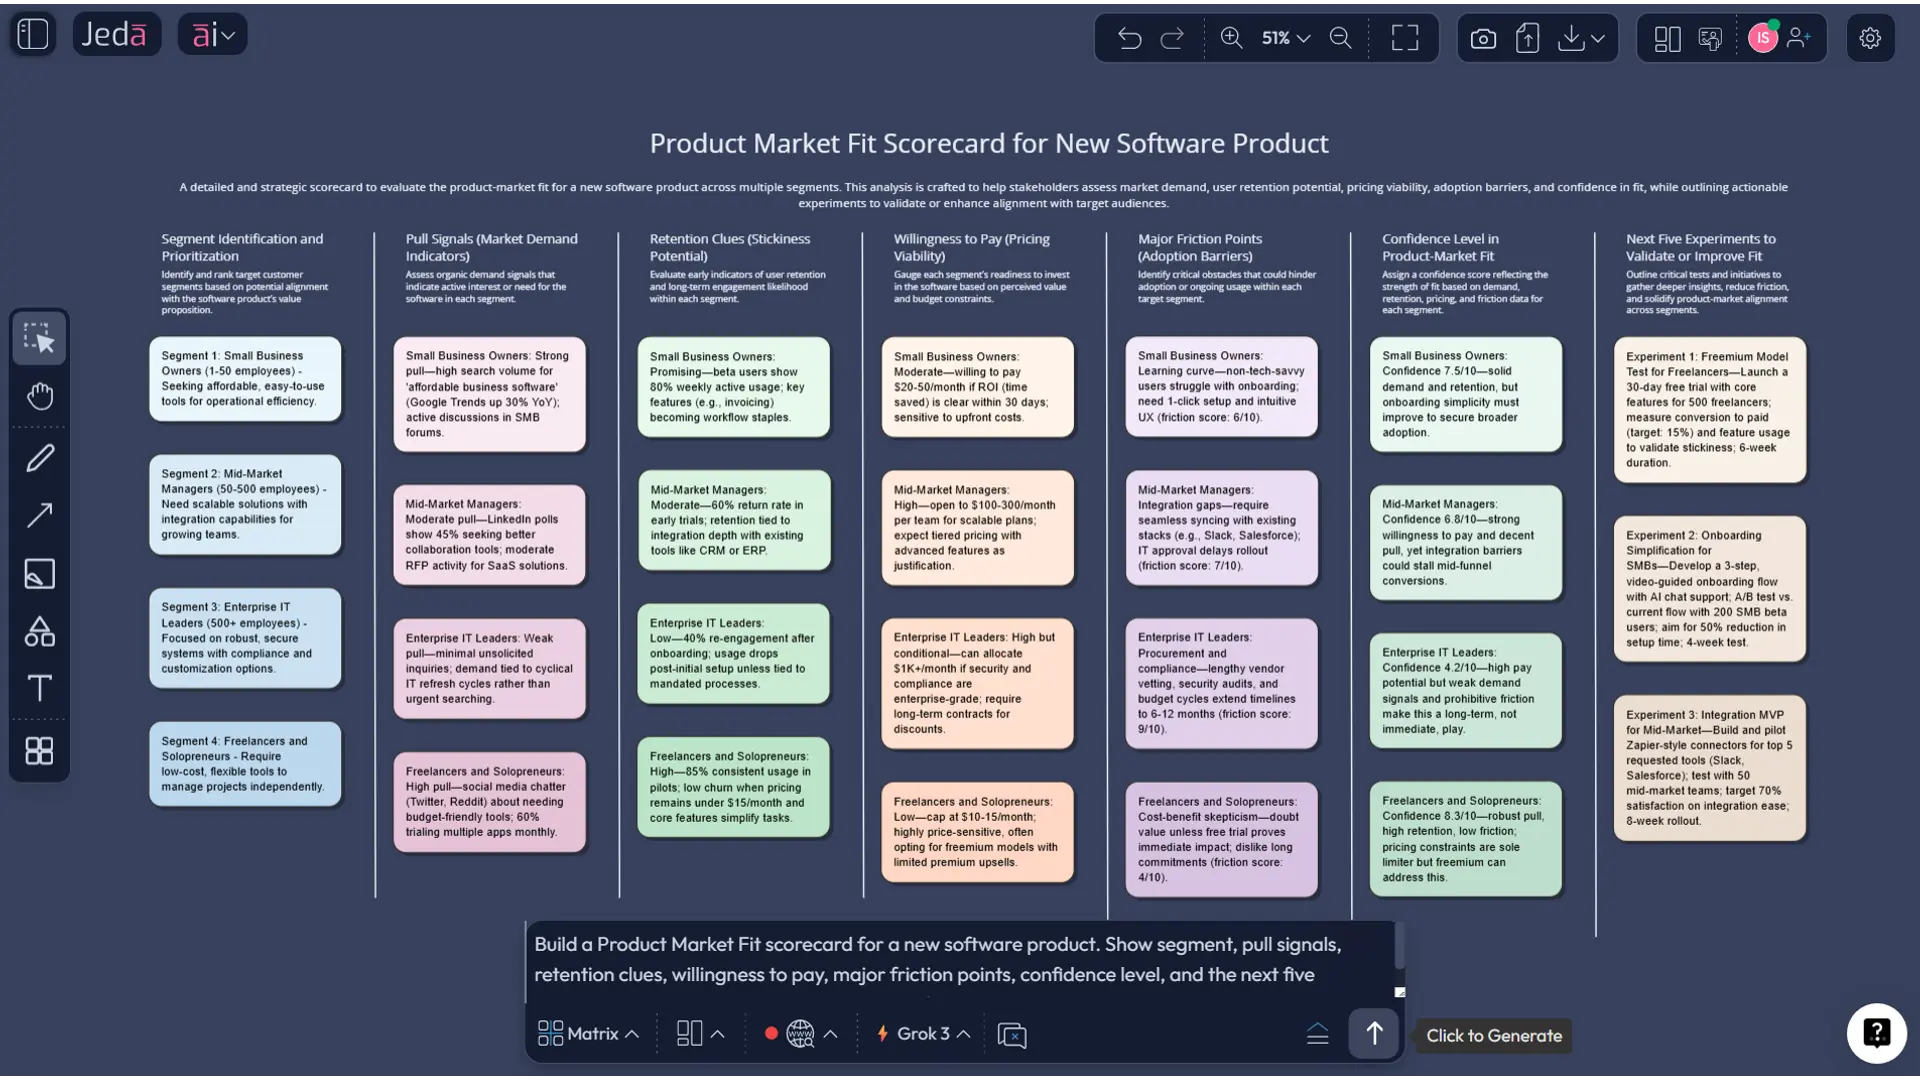Select the Pencil drawing tool
The width and height of the screenshot is (1920, 1080).
39,457
